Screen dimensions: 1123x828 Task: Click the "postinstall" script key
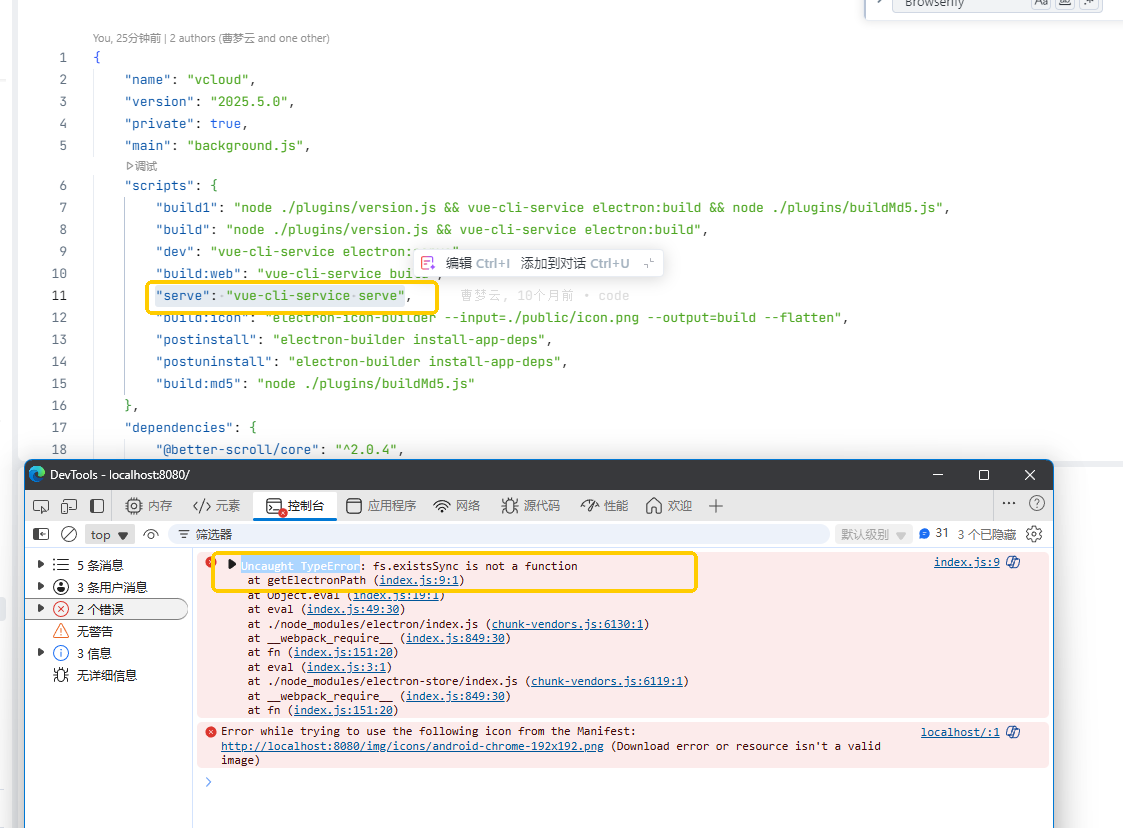206,340
